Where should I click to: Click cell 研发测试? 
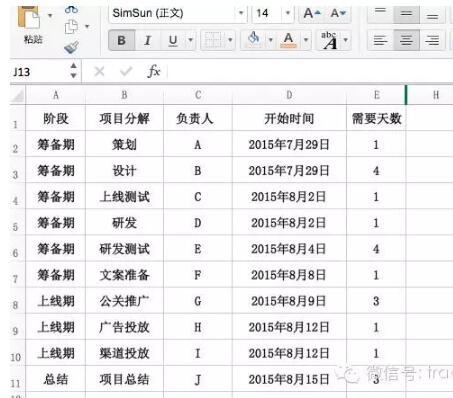pyautogui.click(x=124, y=249)
